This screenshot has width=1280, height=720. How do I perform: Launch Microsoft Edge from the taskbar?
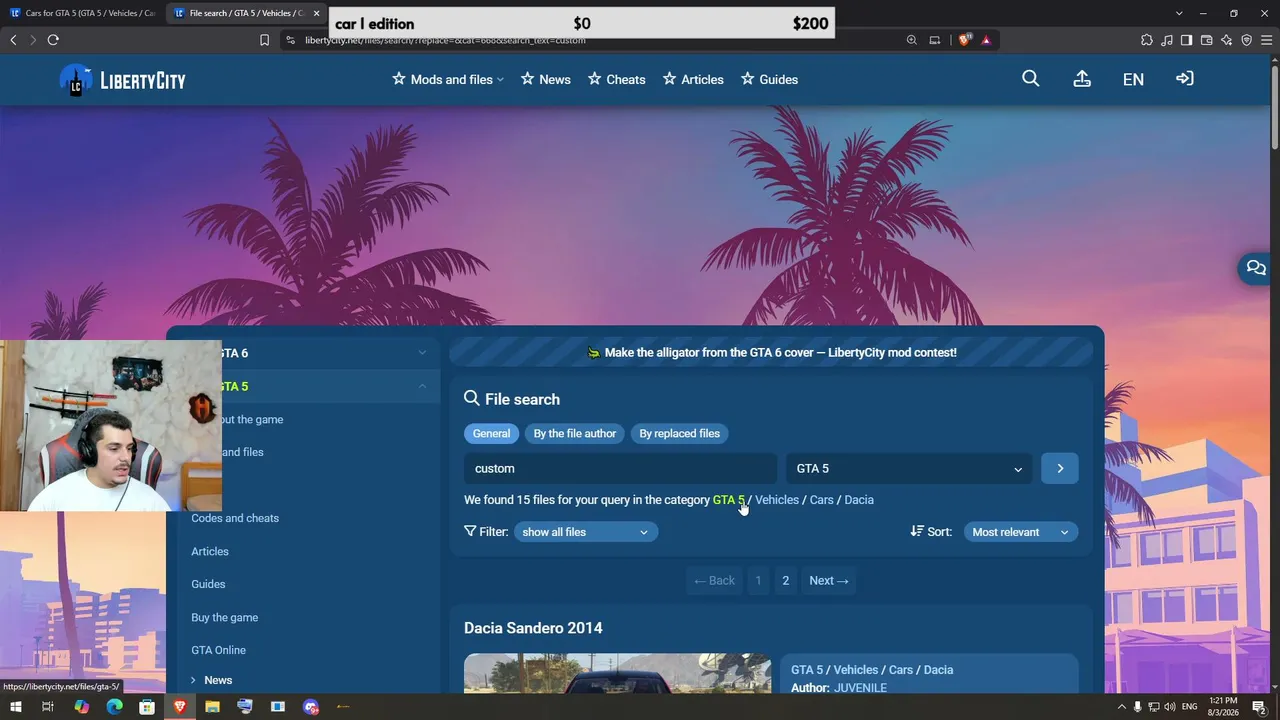pos(114,707)
